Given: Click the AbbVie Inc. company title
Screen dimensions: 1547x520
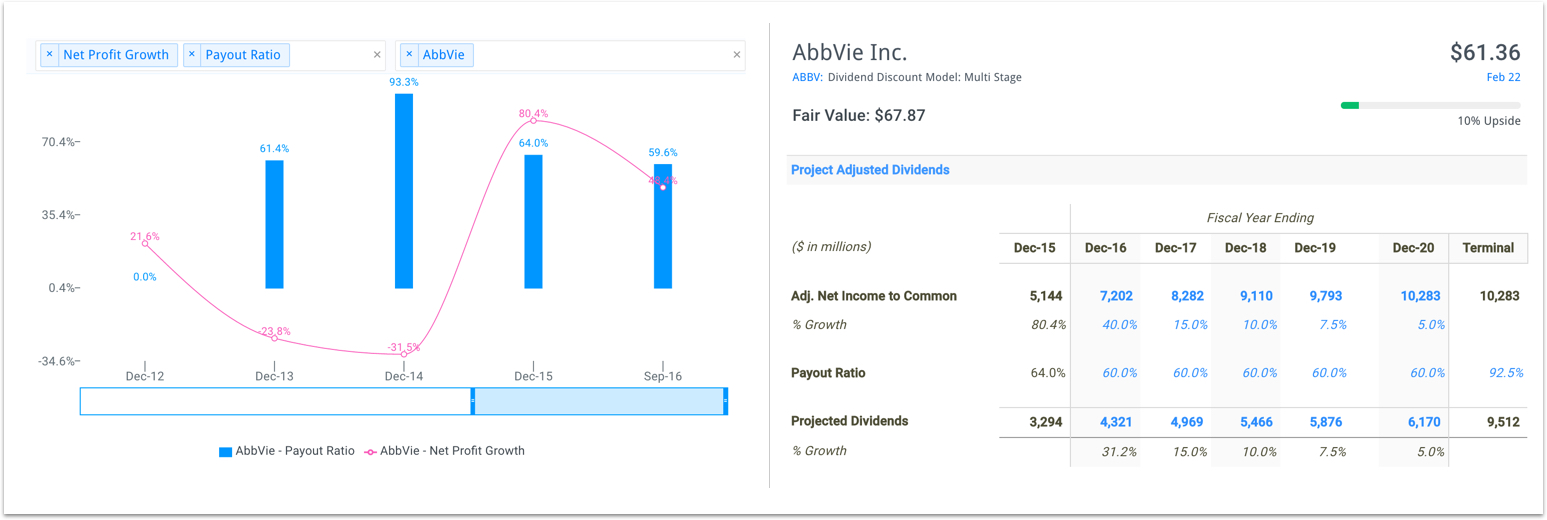Looking at the screenshot, I should click(x=850, y=53).
